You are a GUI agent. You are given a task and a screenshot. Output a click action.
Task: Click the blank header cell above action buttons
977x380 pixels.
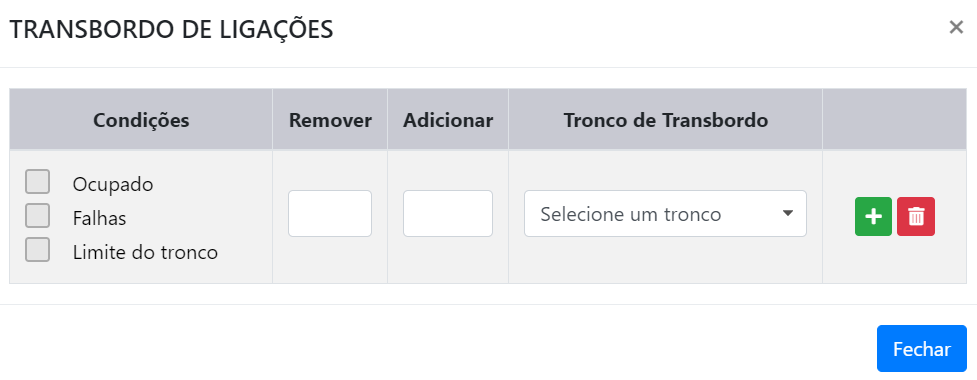click(x=894, y=120)
